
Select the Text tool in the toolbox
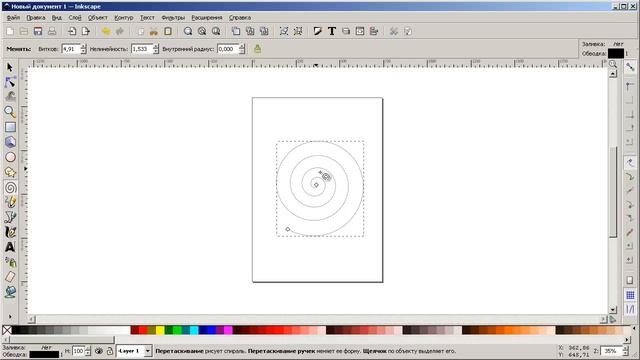coord(10,247)
